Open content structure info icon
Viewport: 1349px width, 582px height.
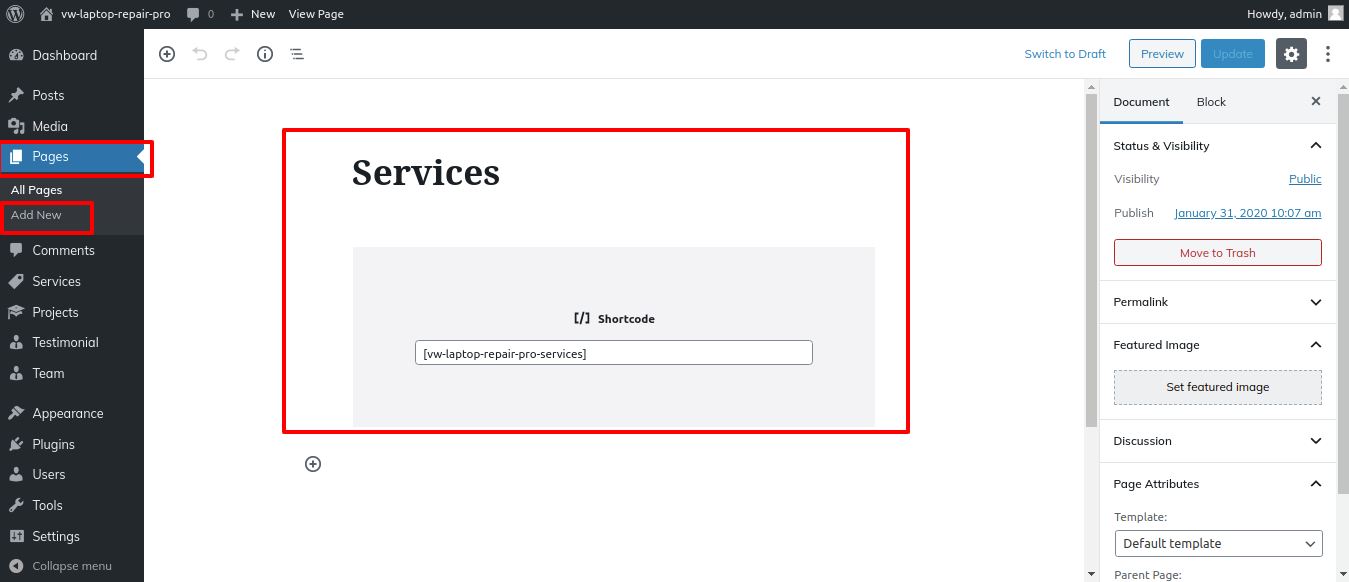point(265,54)
